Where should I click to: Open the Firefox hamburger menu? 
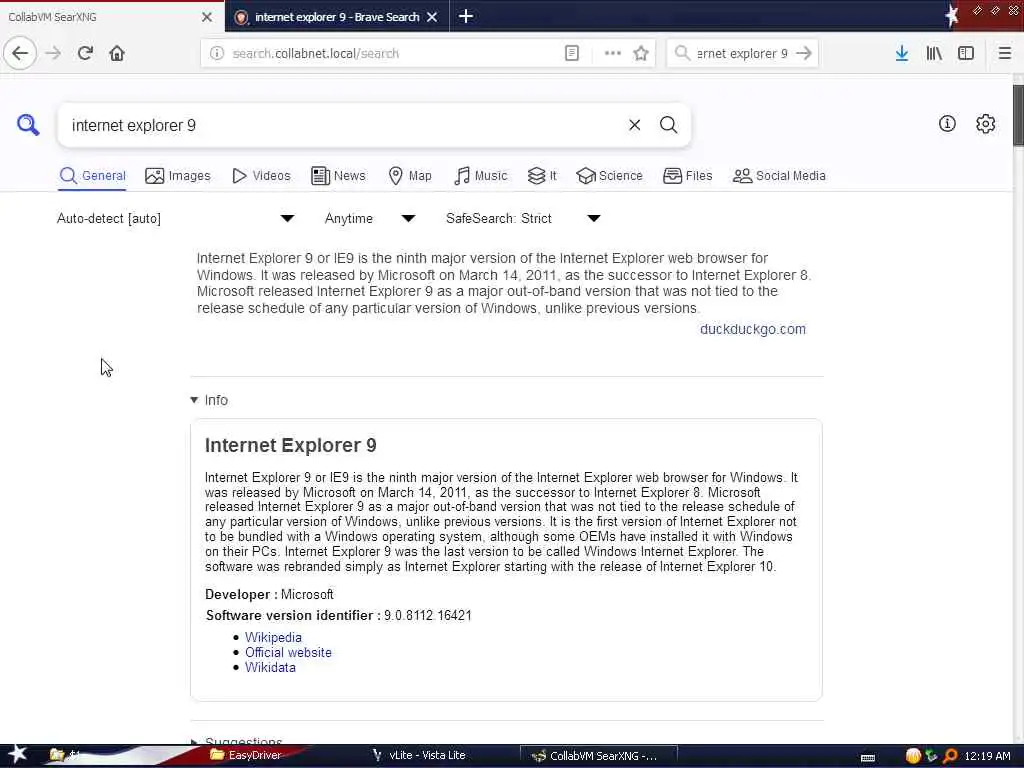1005,53
